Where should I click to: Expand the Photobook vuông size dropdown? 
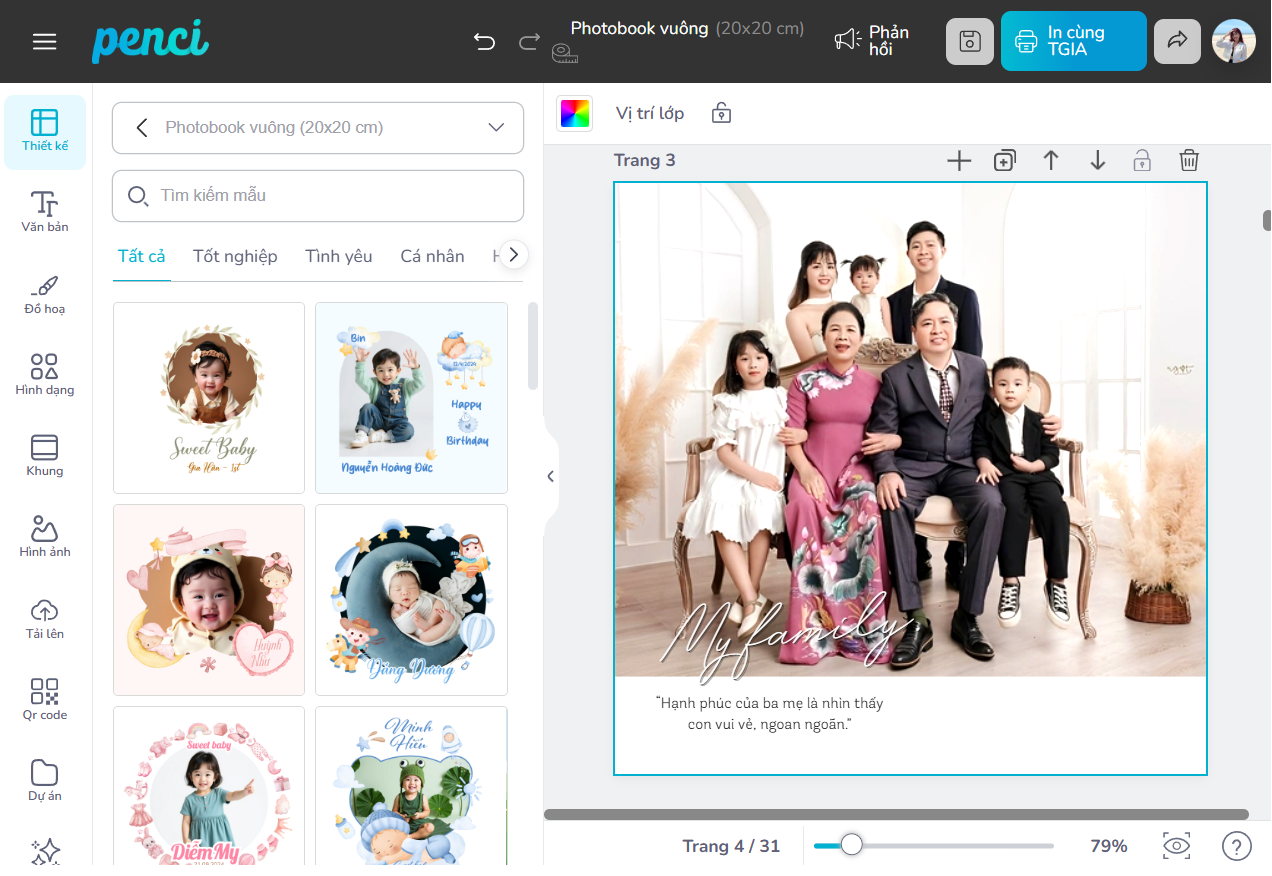(496, 127)
